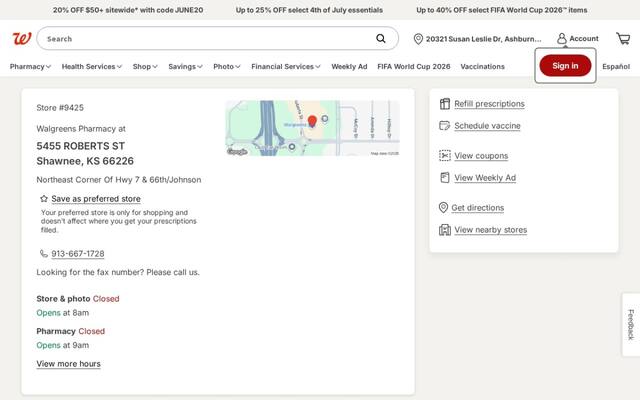Click the Opens at 9am text
640x400 pixels.
(x=62, y=345)
